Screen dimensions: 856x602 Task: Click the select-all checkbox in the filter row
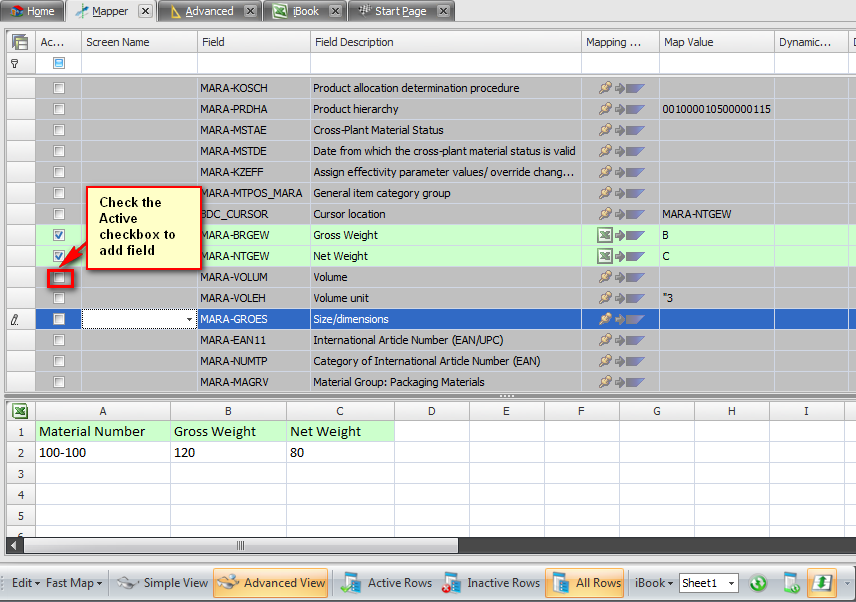pos(58,62)
